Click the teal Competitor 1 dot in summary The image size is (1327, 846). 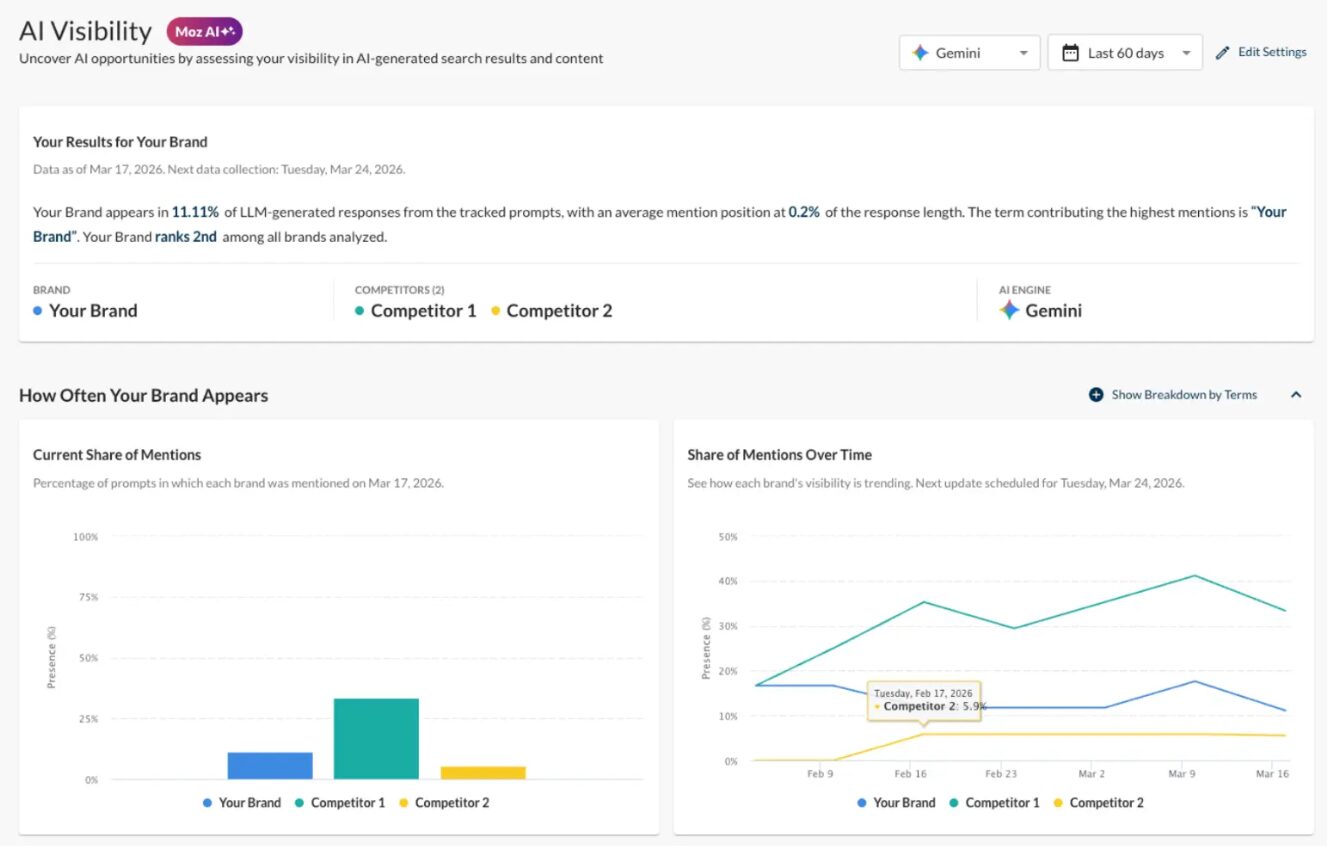[359, 311]
